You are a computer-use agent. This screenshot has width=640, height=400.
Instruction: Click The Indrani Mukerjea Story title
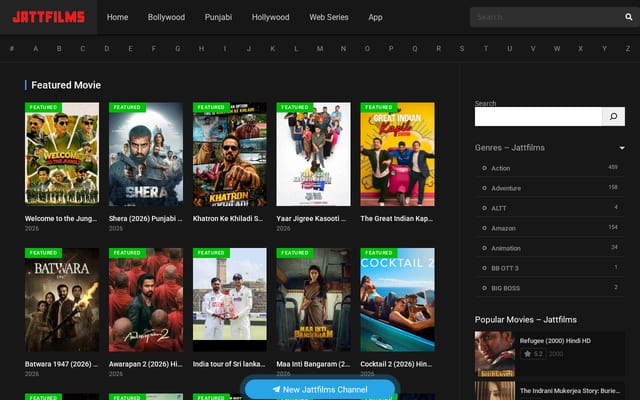570,390
